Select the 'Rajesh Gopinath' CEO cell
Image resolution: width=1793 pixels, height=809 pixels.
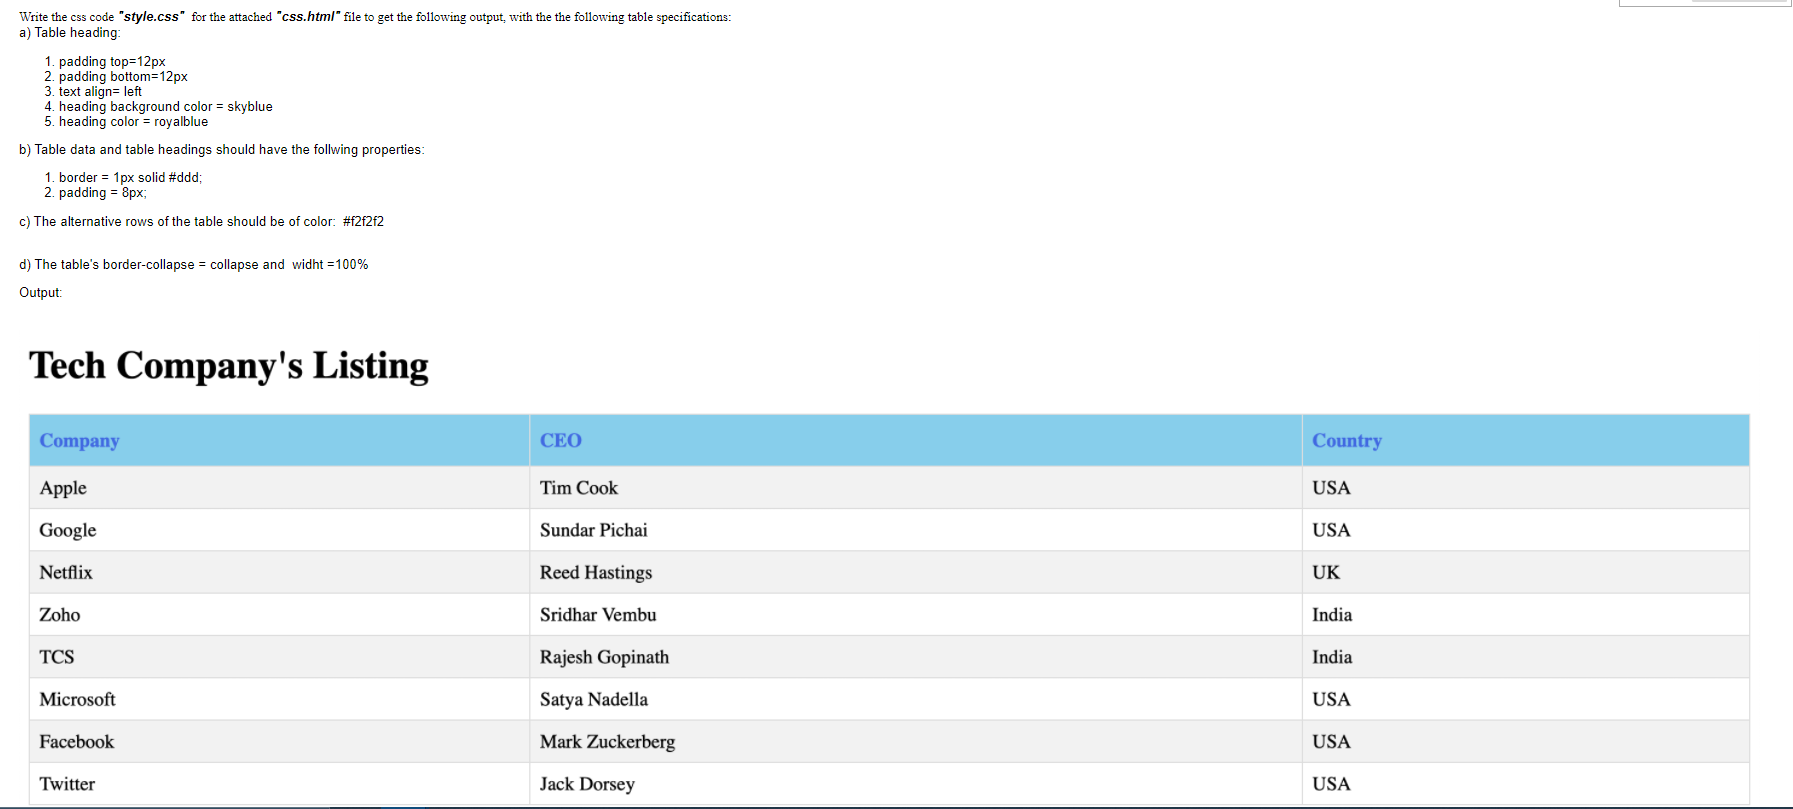pyautogui.click(x=915, y=657)
